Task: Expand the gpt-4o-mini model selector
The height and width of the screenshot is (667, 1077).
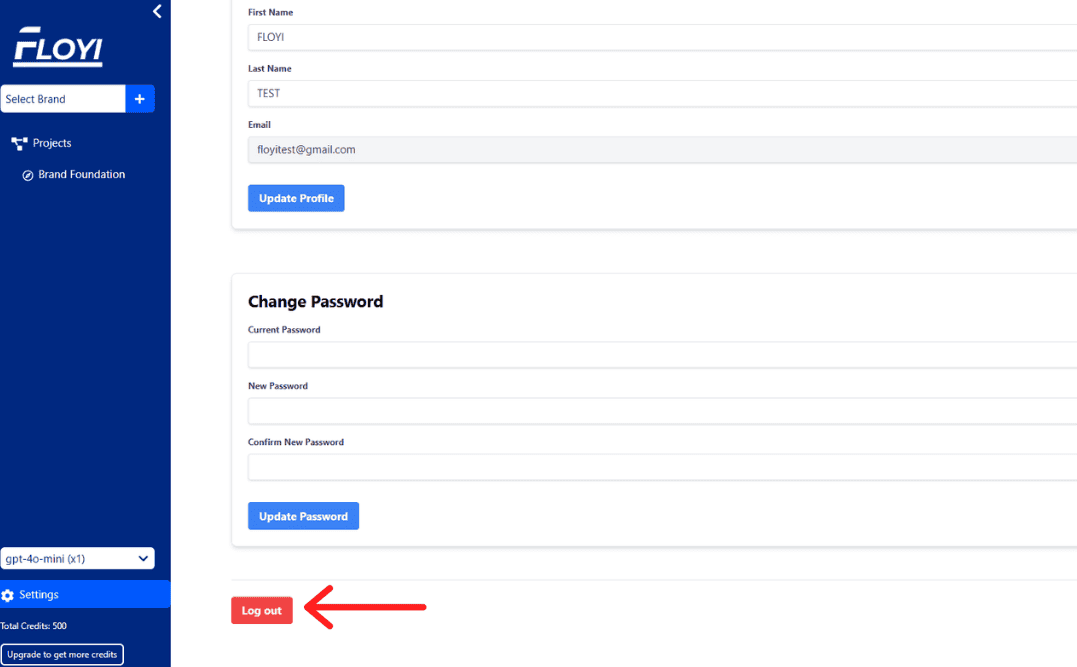Action: pos(78,558)
